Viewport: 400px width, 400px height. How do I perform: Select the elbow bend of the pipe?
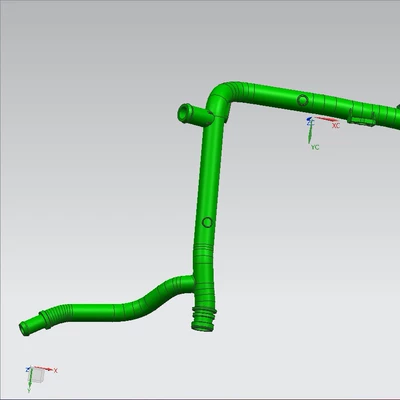222,94
